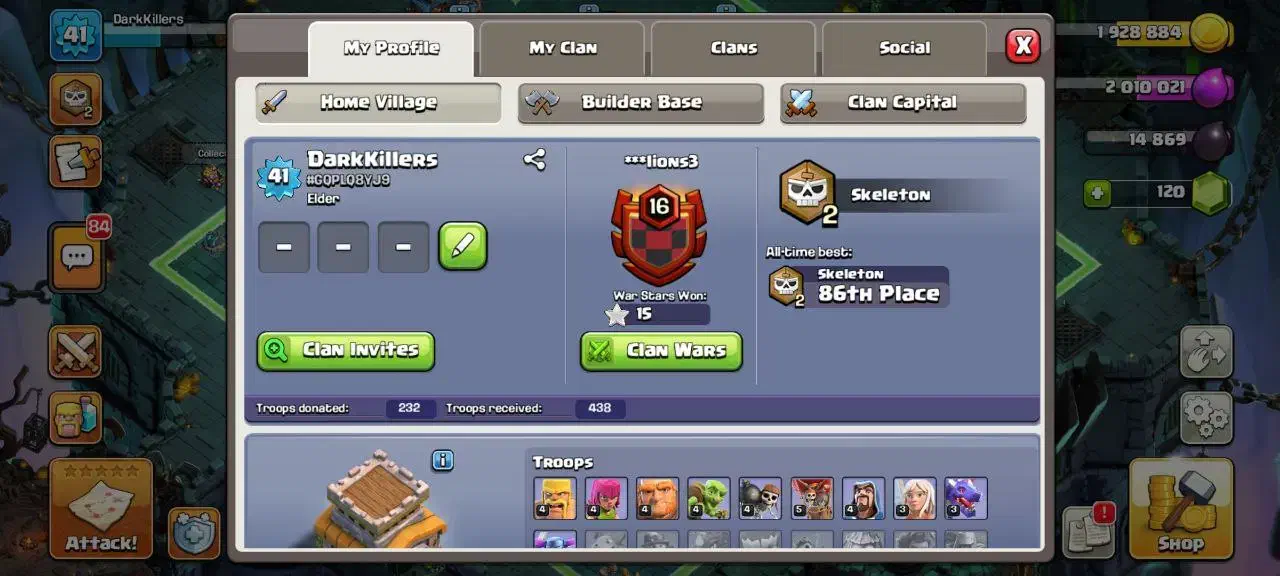Open the news log with red alert
Viewport: 1280px width, 576px height.
[x=1089, y=531]
